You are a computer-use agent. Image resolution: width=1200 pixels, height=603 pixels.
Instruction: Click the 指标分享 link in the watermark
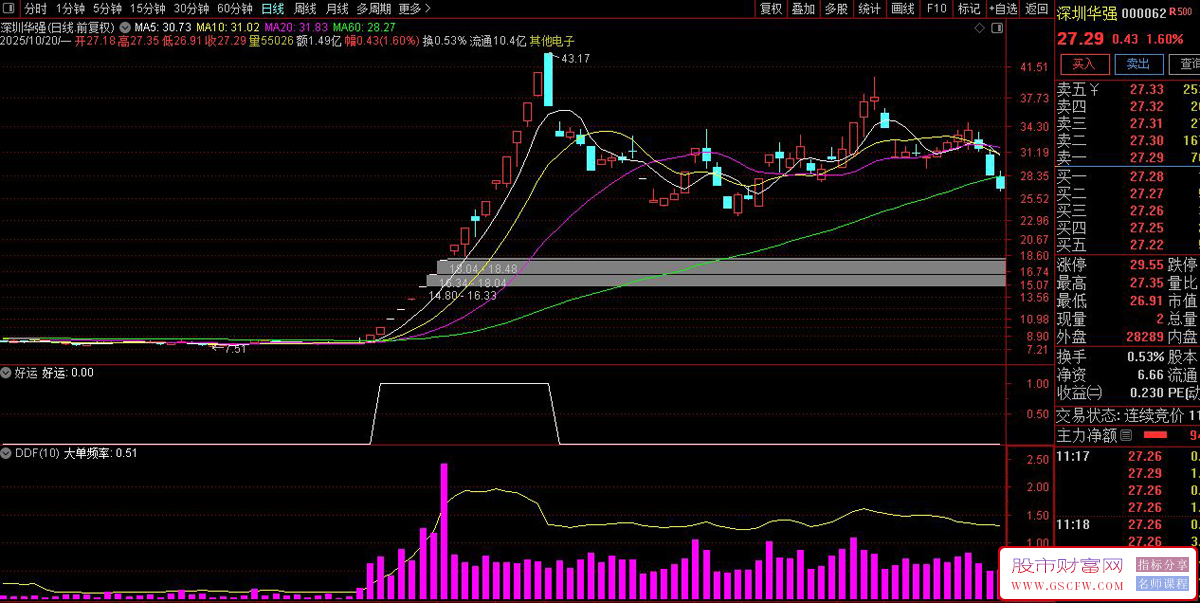pos(1163,565)
